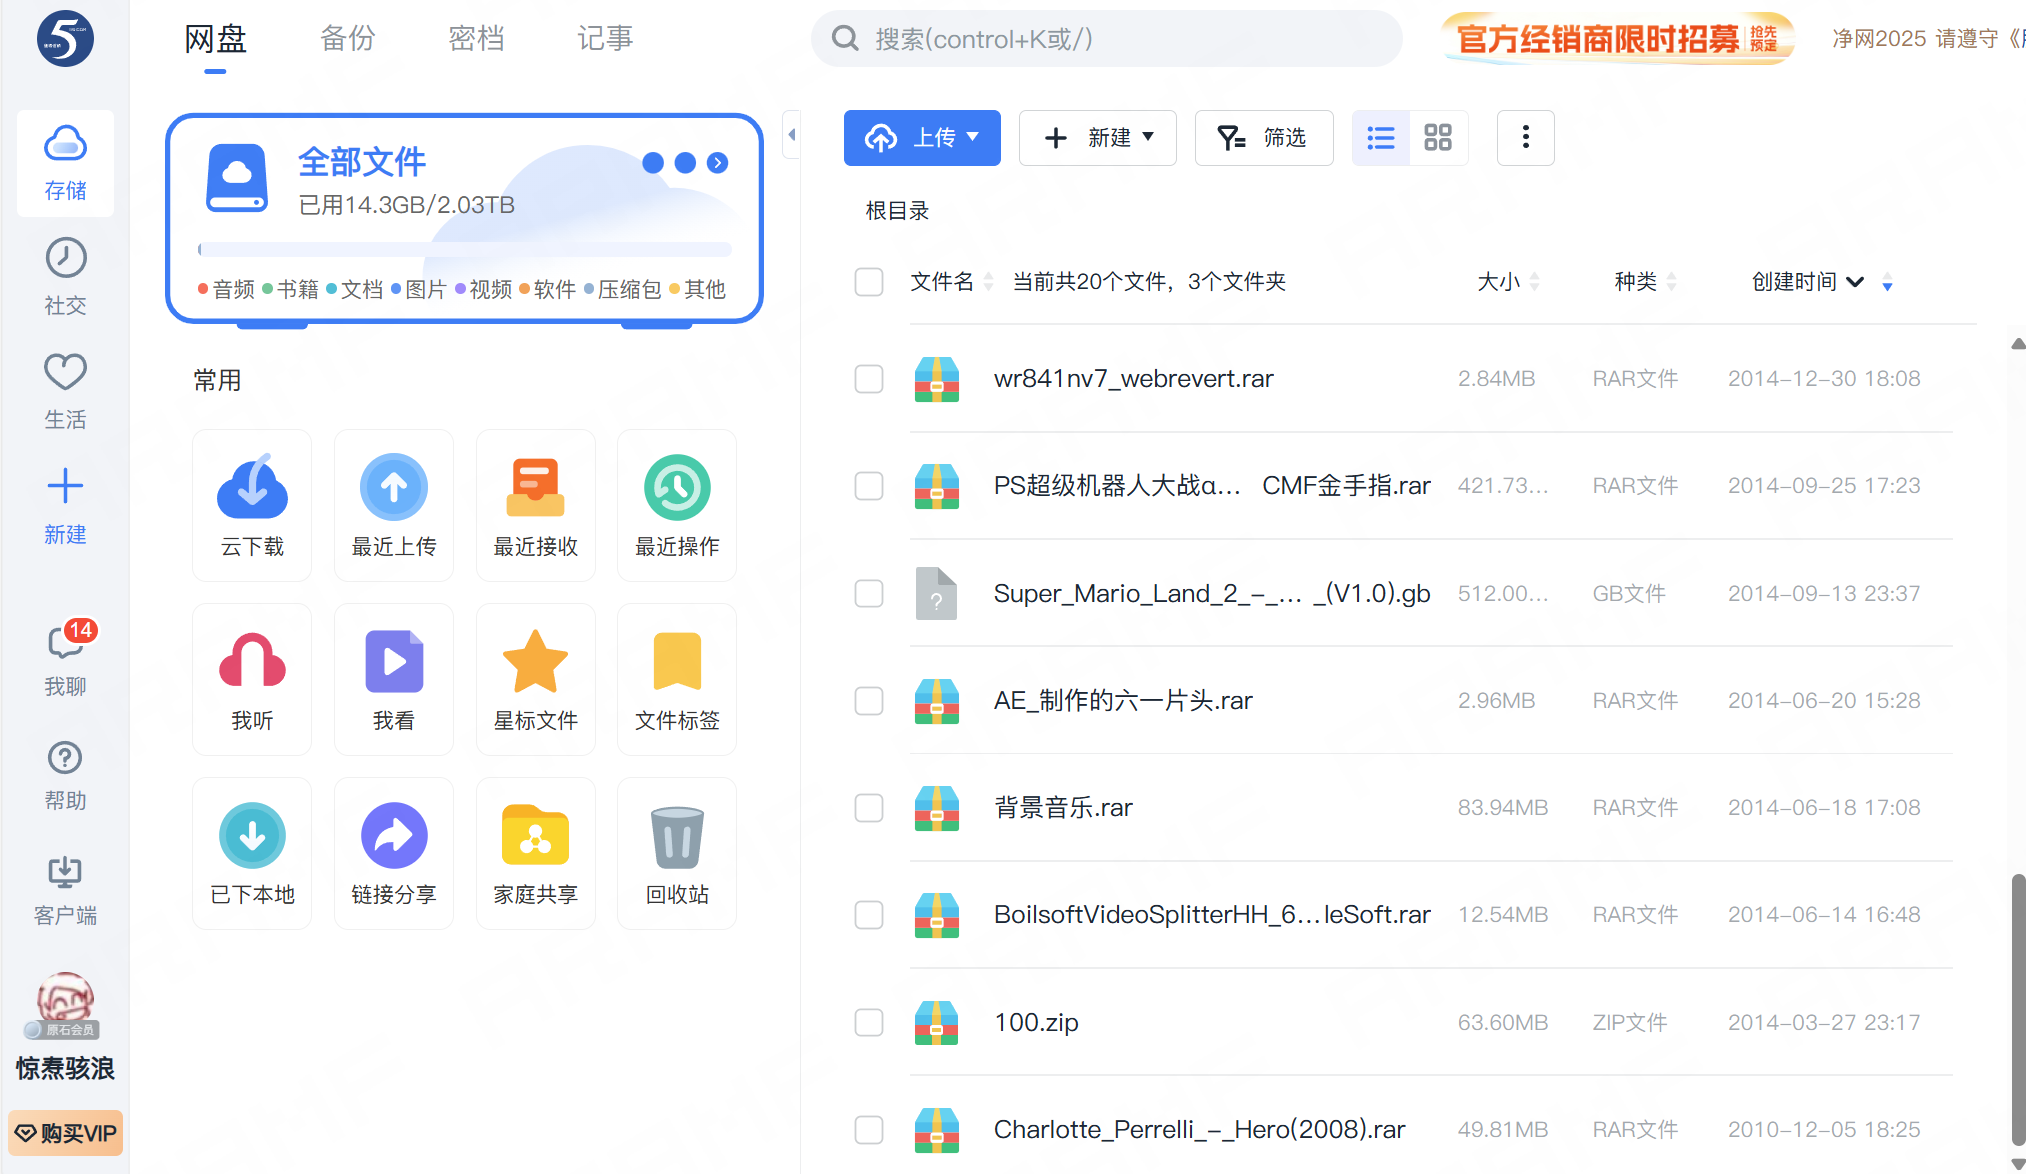Open the three-dot more options menu
The image size is (2026, 1174).
click(1525, 138)
